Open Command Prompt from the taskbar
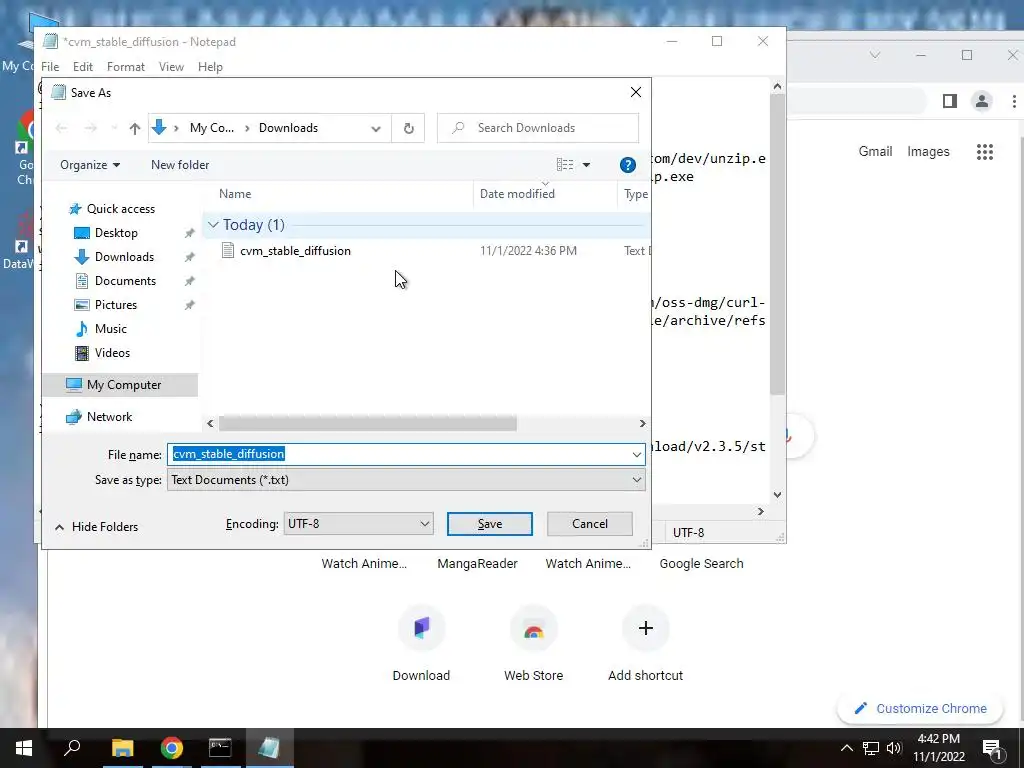The height and width of the screenshot is (768, 1024). [220, 748]
